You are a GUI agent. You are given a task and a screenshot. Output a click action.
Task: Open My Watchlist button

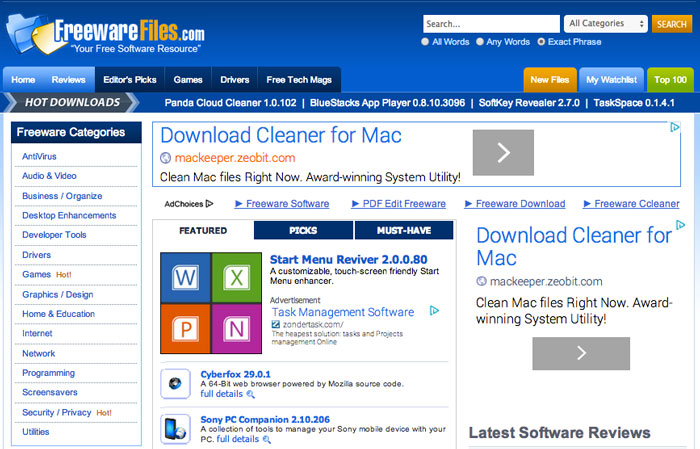coord(611,80)
